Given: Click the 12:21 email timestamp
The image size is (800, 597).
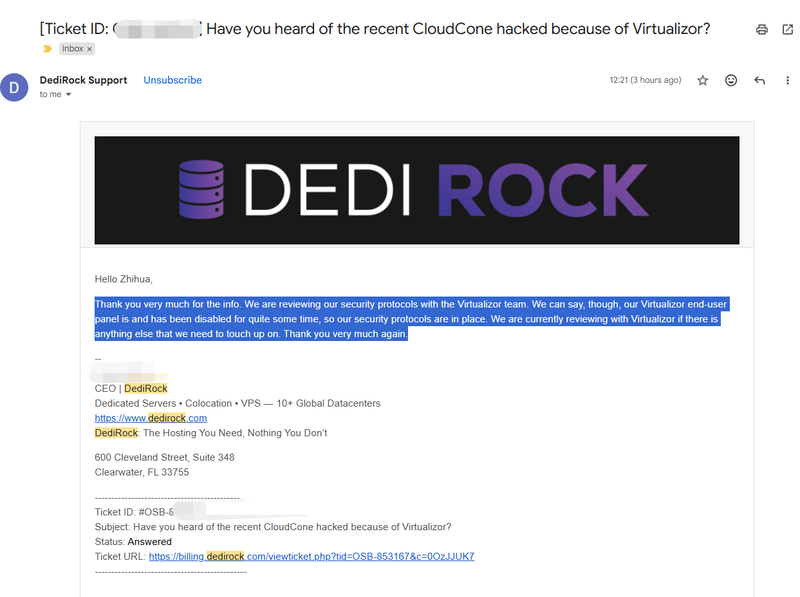Looking at the screenshot, I should point(645,80).
